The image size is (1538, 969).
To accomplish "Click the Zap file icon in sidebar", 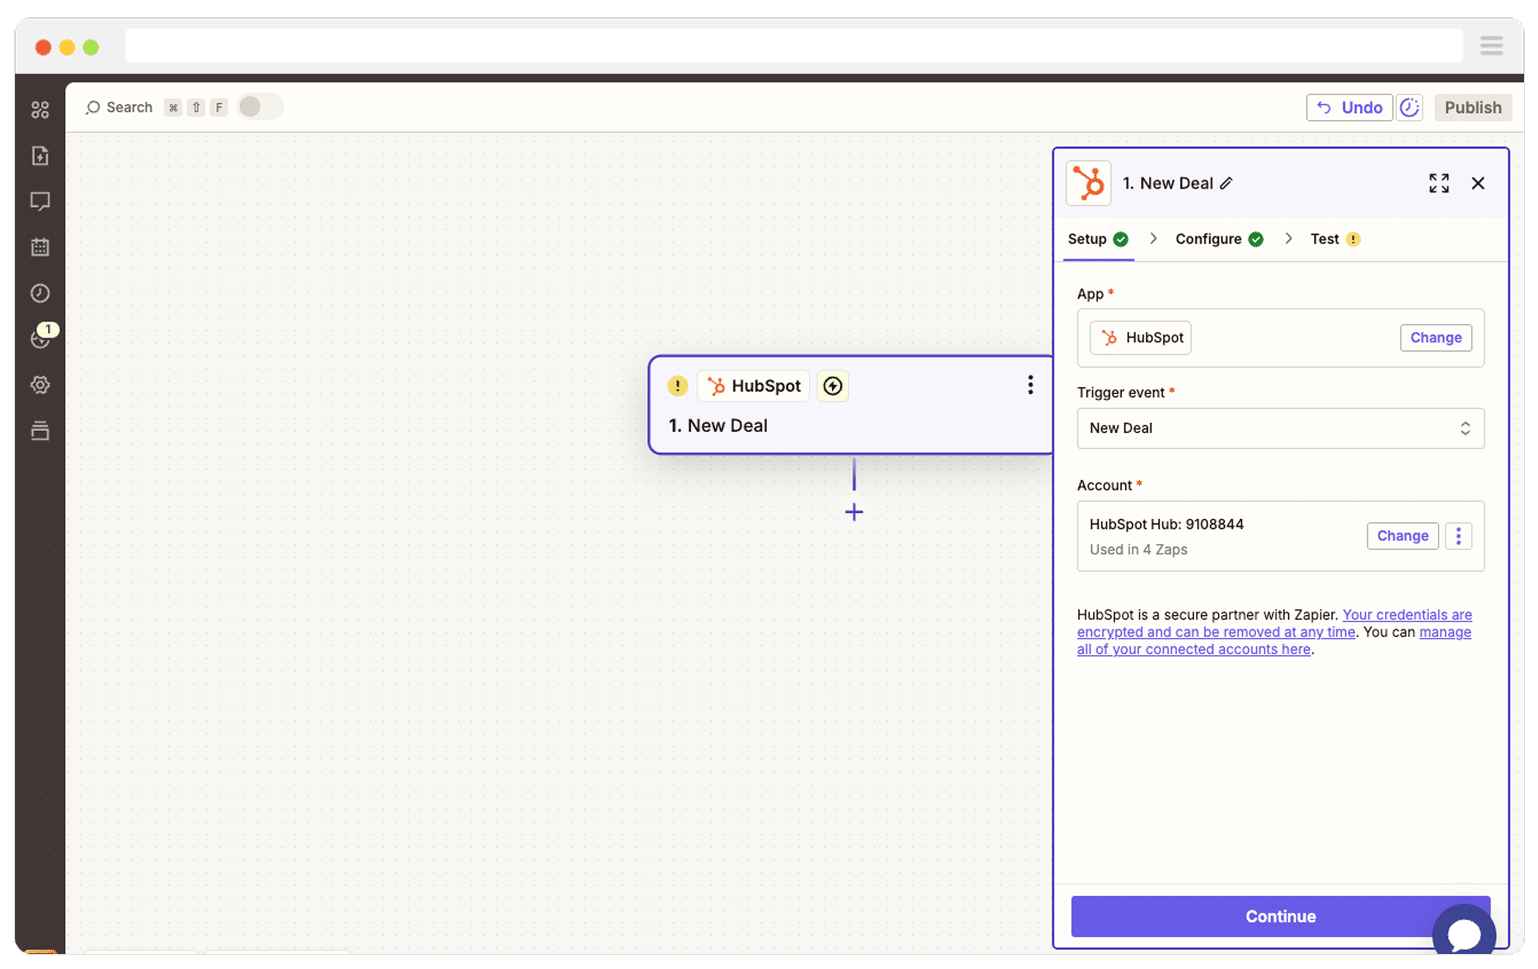I will [x=40, y=156].
